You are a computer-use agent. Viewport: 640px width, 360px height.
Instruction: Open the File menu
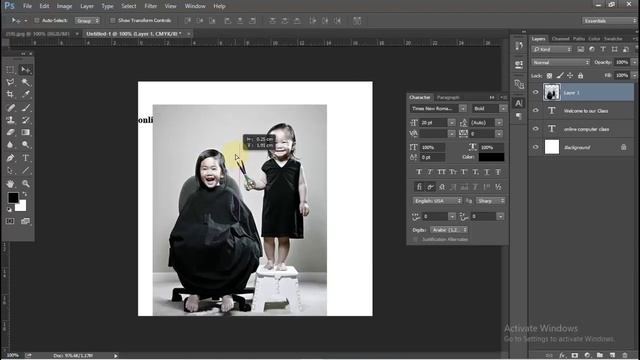pyautogui.click(x=27, y=6)
